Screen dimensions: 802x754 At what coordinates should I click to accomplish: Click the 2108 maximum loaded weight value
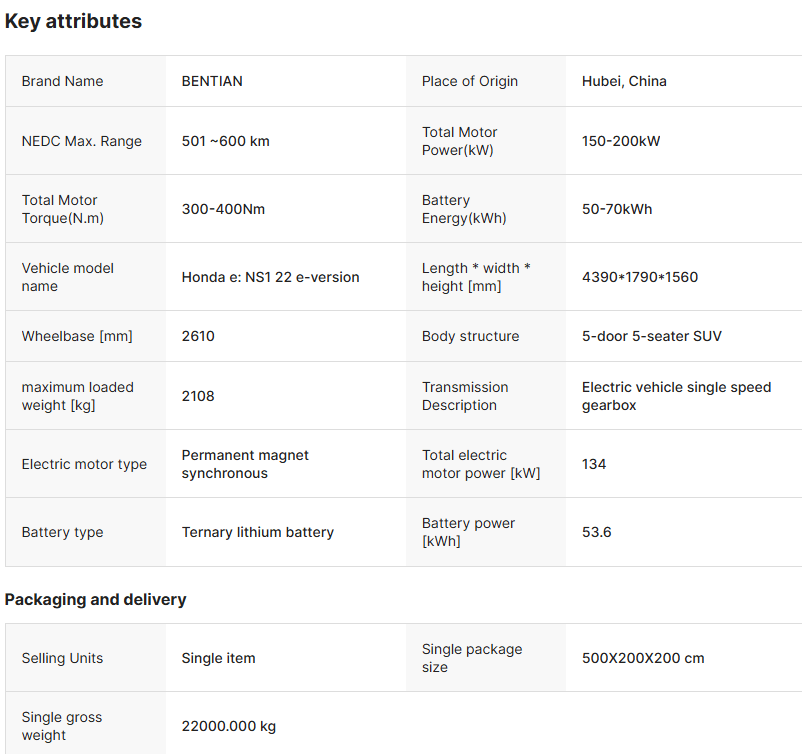point(198,396)
